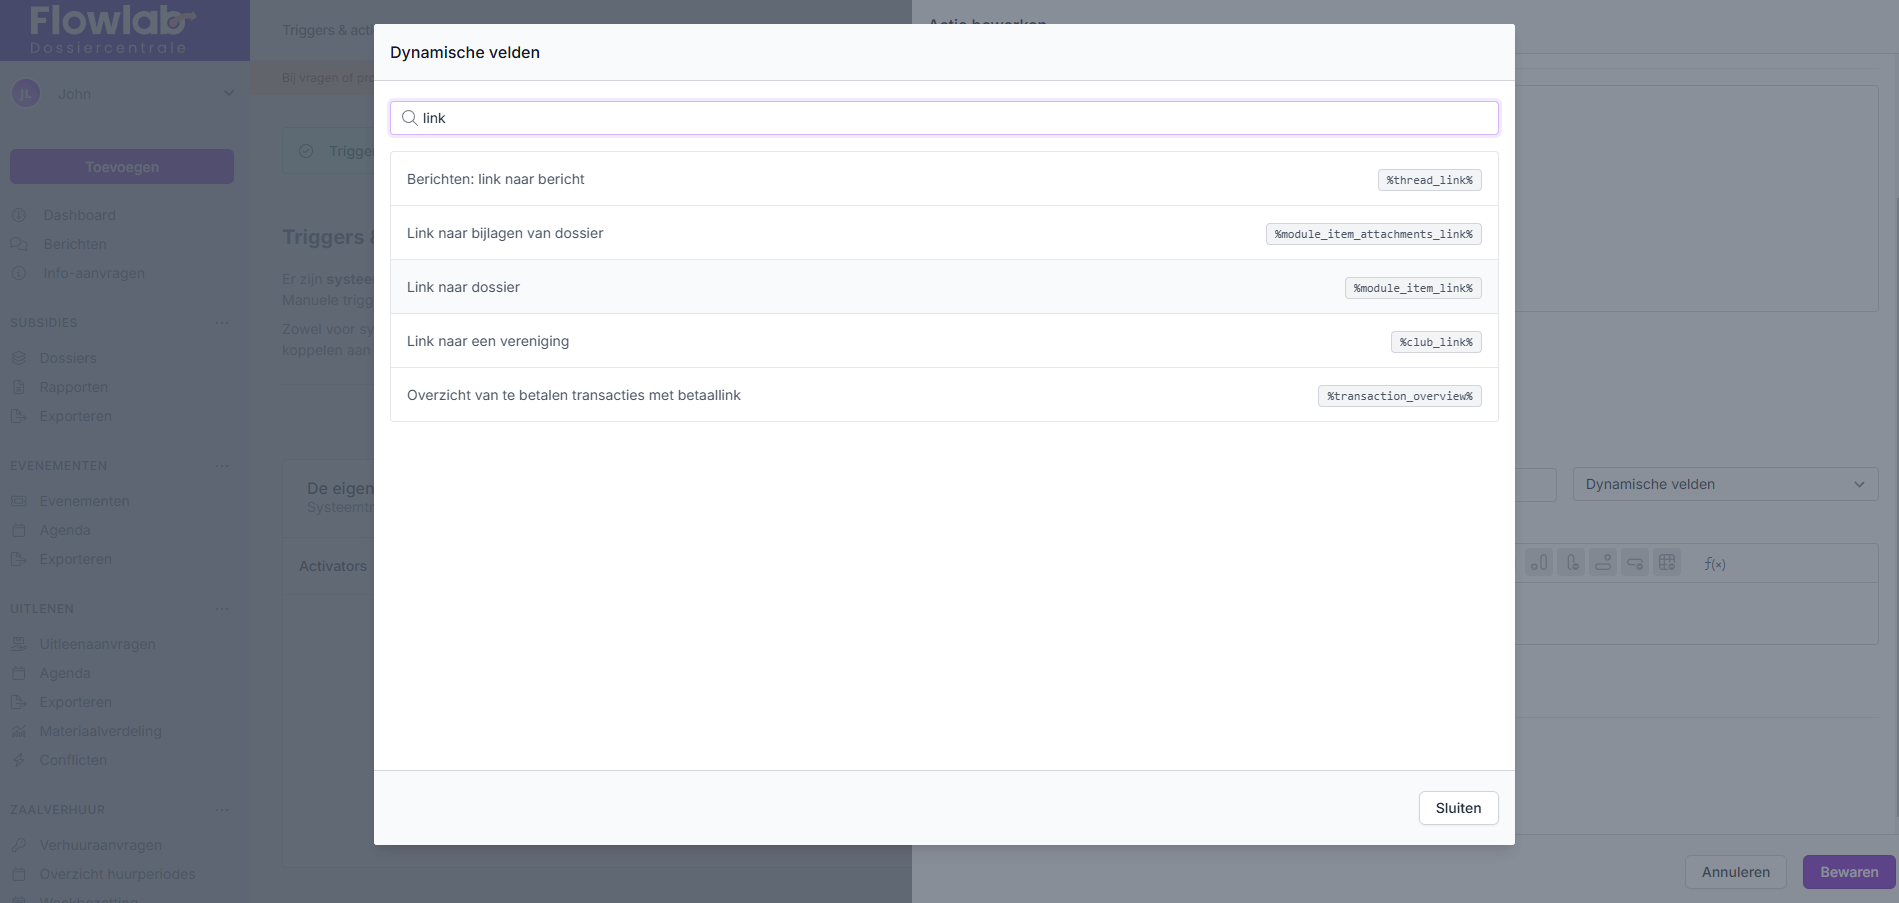Choose 'Berichten: link naar bericht' entry
This screenshot has width=1899, height=903.
[495, 179]
